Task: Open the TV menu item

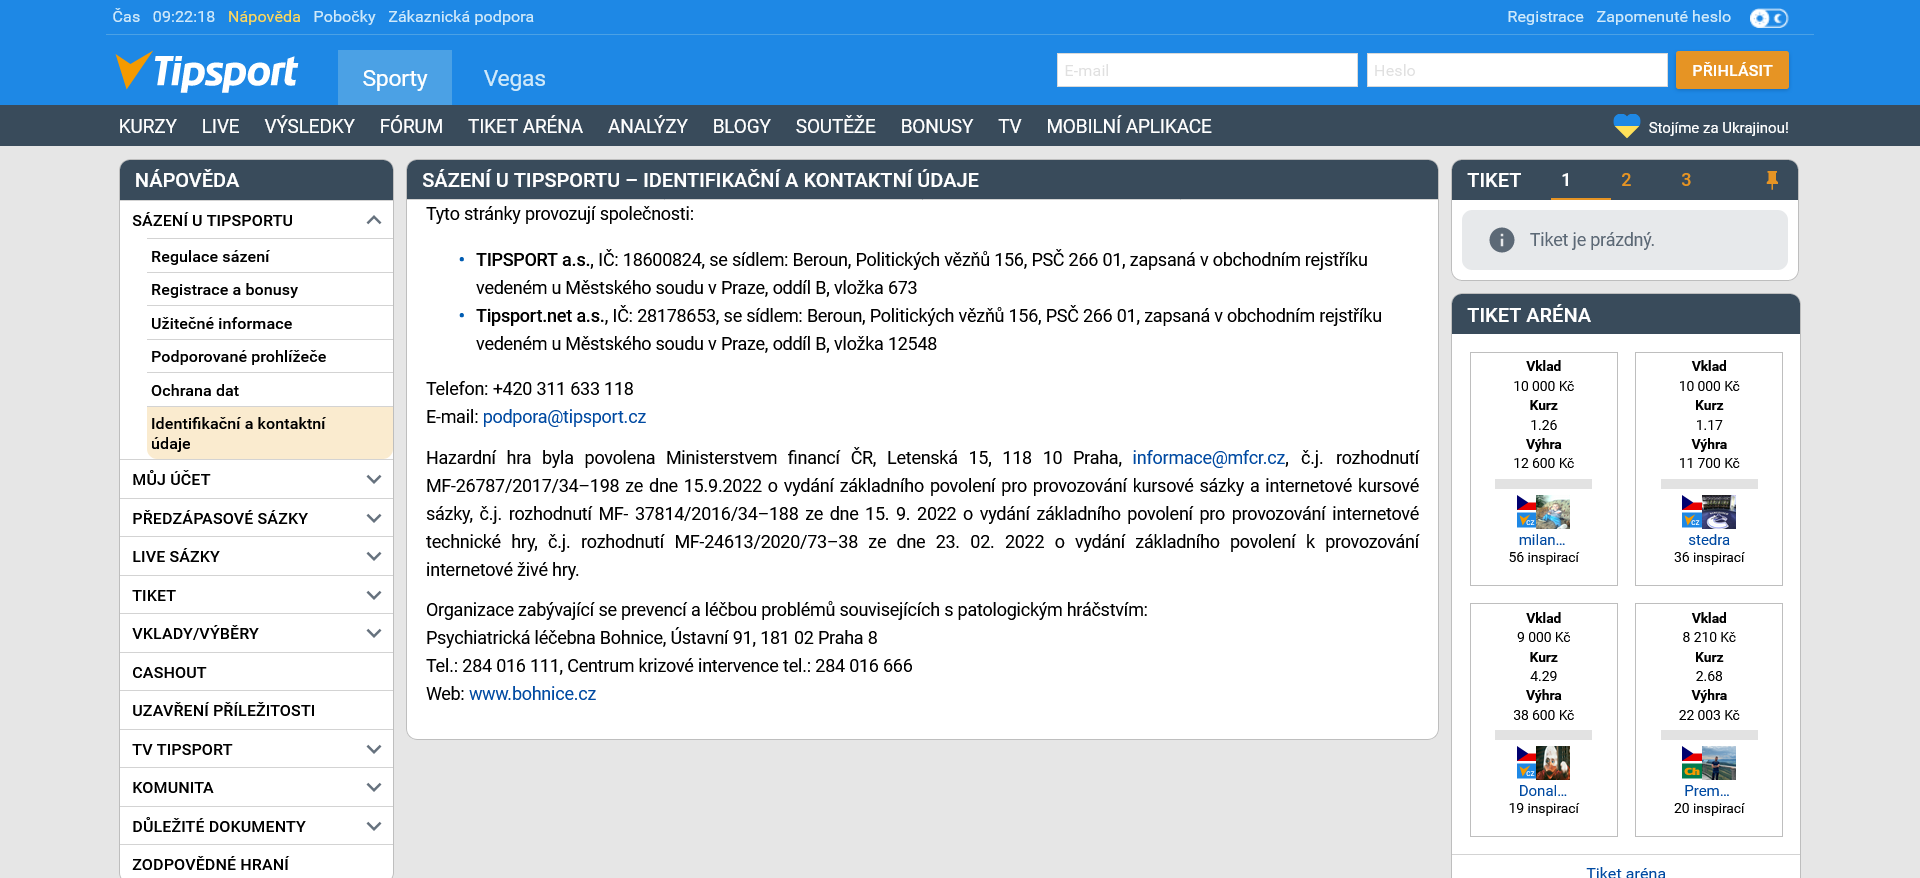Action: pyautogui.click(x=1010, y=126)
